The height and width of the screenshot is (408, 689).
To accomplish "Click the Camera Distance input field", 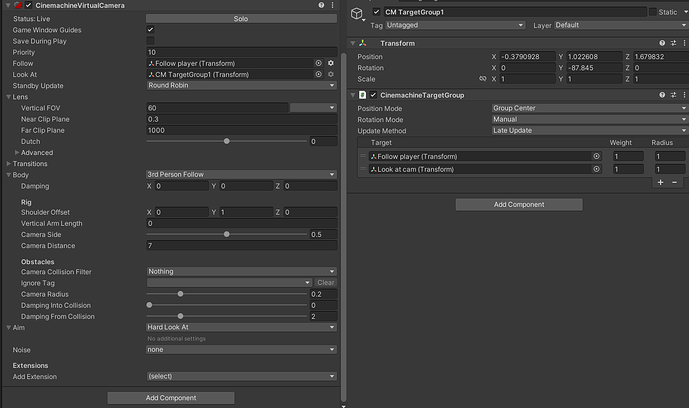I will pyautogui.click(x=240, y=245).
